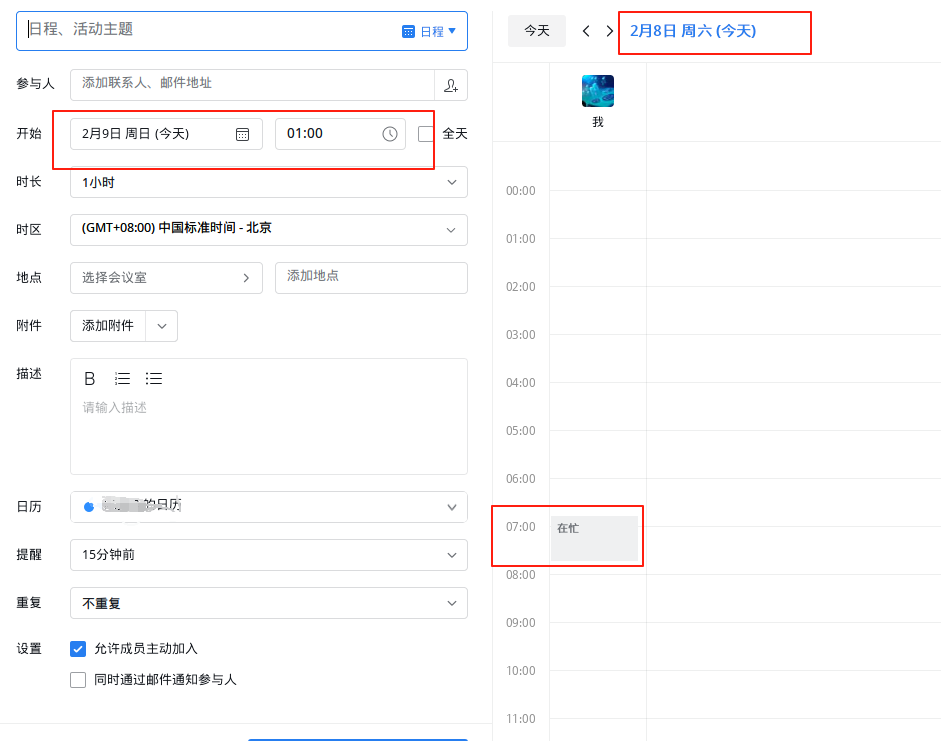Click the 00:00 time label

(520, 191)
